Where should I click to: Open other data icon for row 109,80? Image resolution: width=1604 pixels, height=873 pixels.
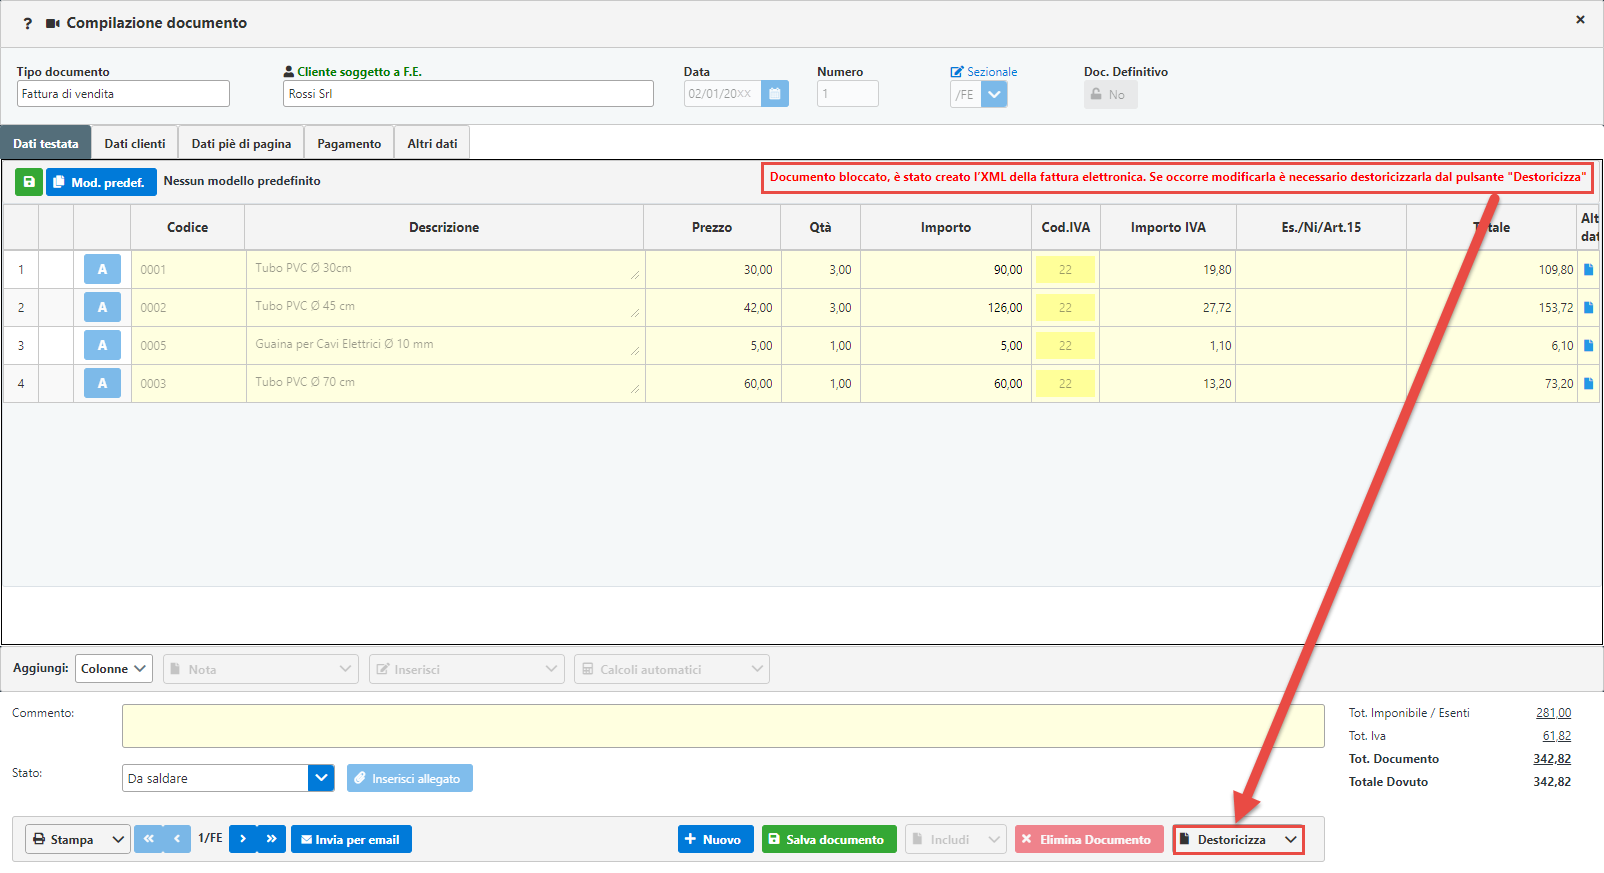click(x=1588, y=269)
